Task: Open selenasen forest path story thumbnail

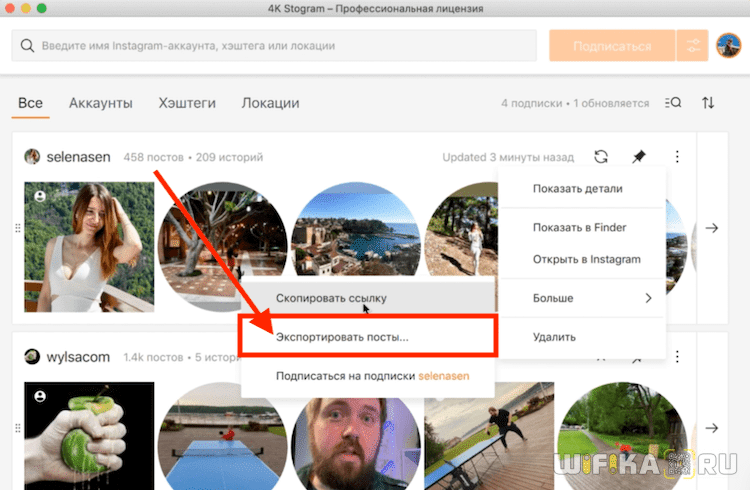Action: (461, 230)
